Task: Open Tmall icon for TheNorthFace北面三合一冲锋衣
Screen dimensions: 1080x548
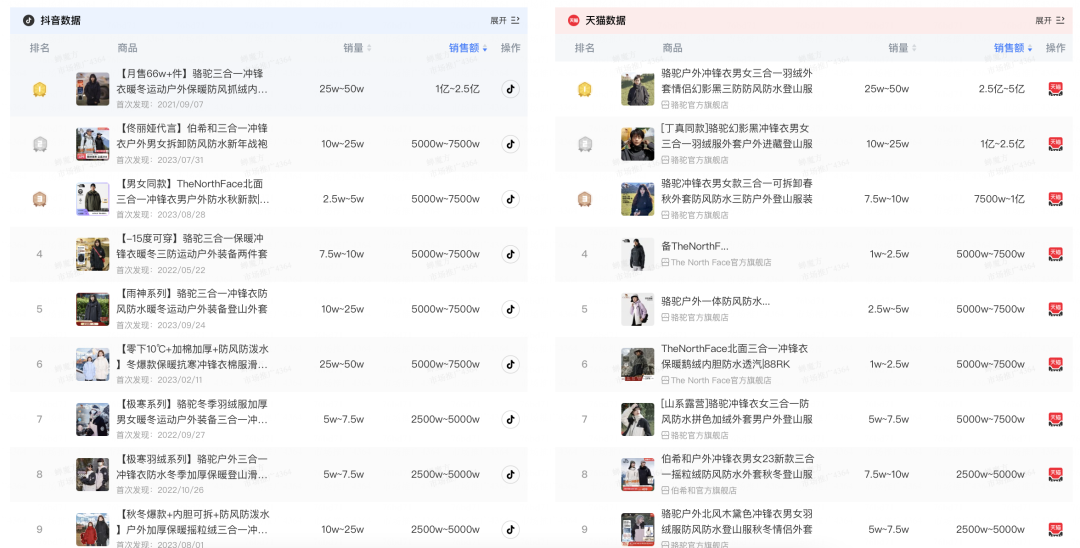Action: click(1055, 364)
